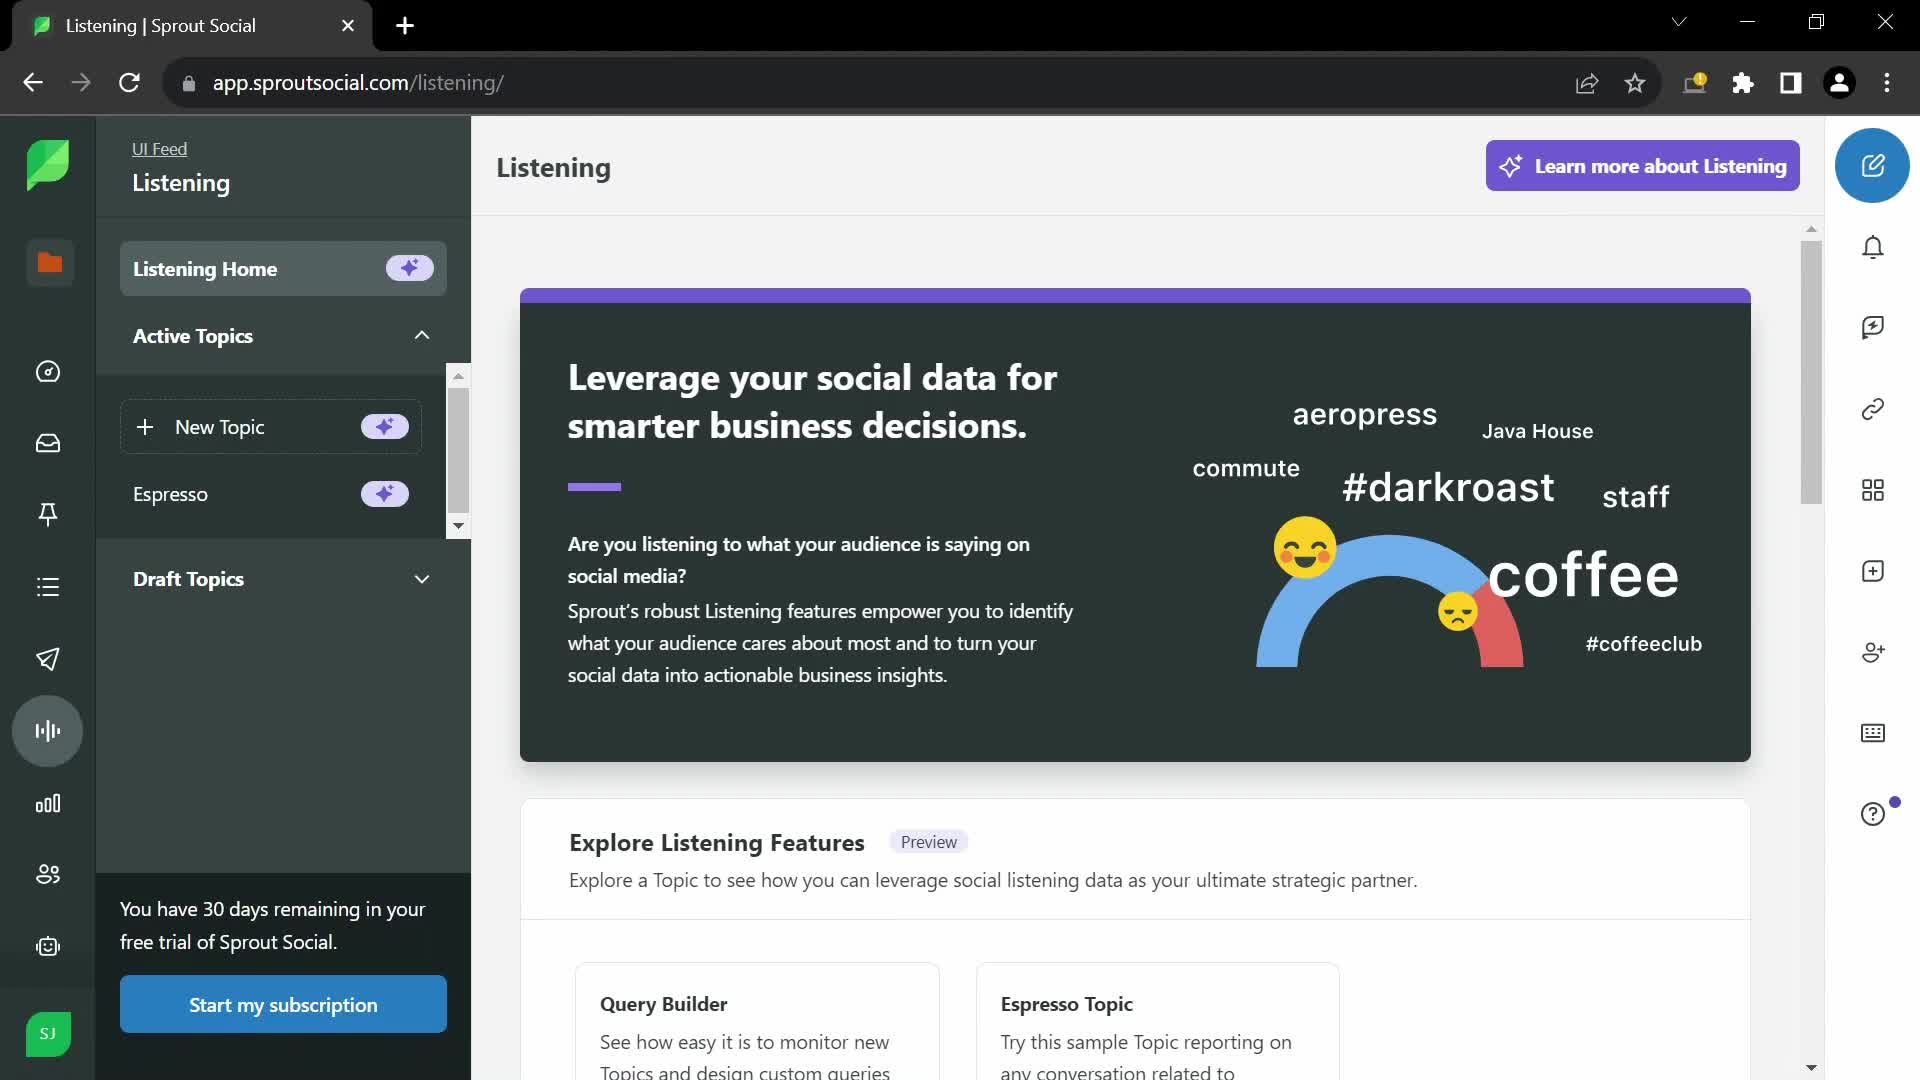Toggle the Espresso topic switch
This screenshot has height=1080, width=1920.
[384, 493]
